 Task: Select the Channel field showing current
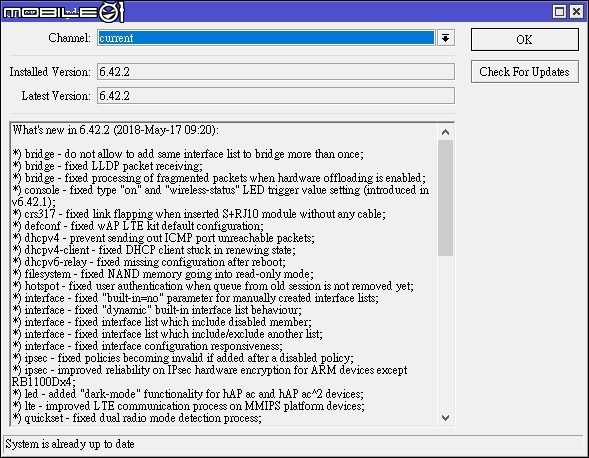click(266, 38)
